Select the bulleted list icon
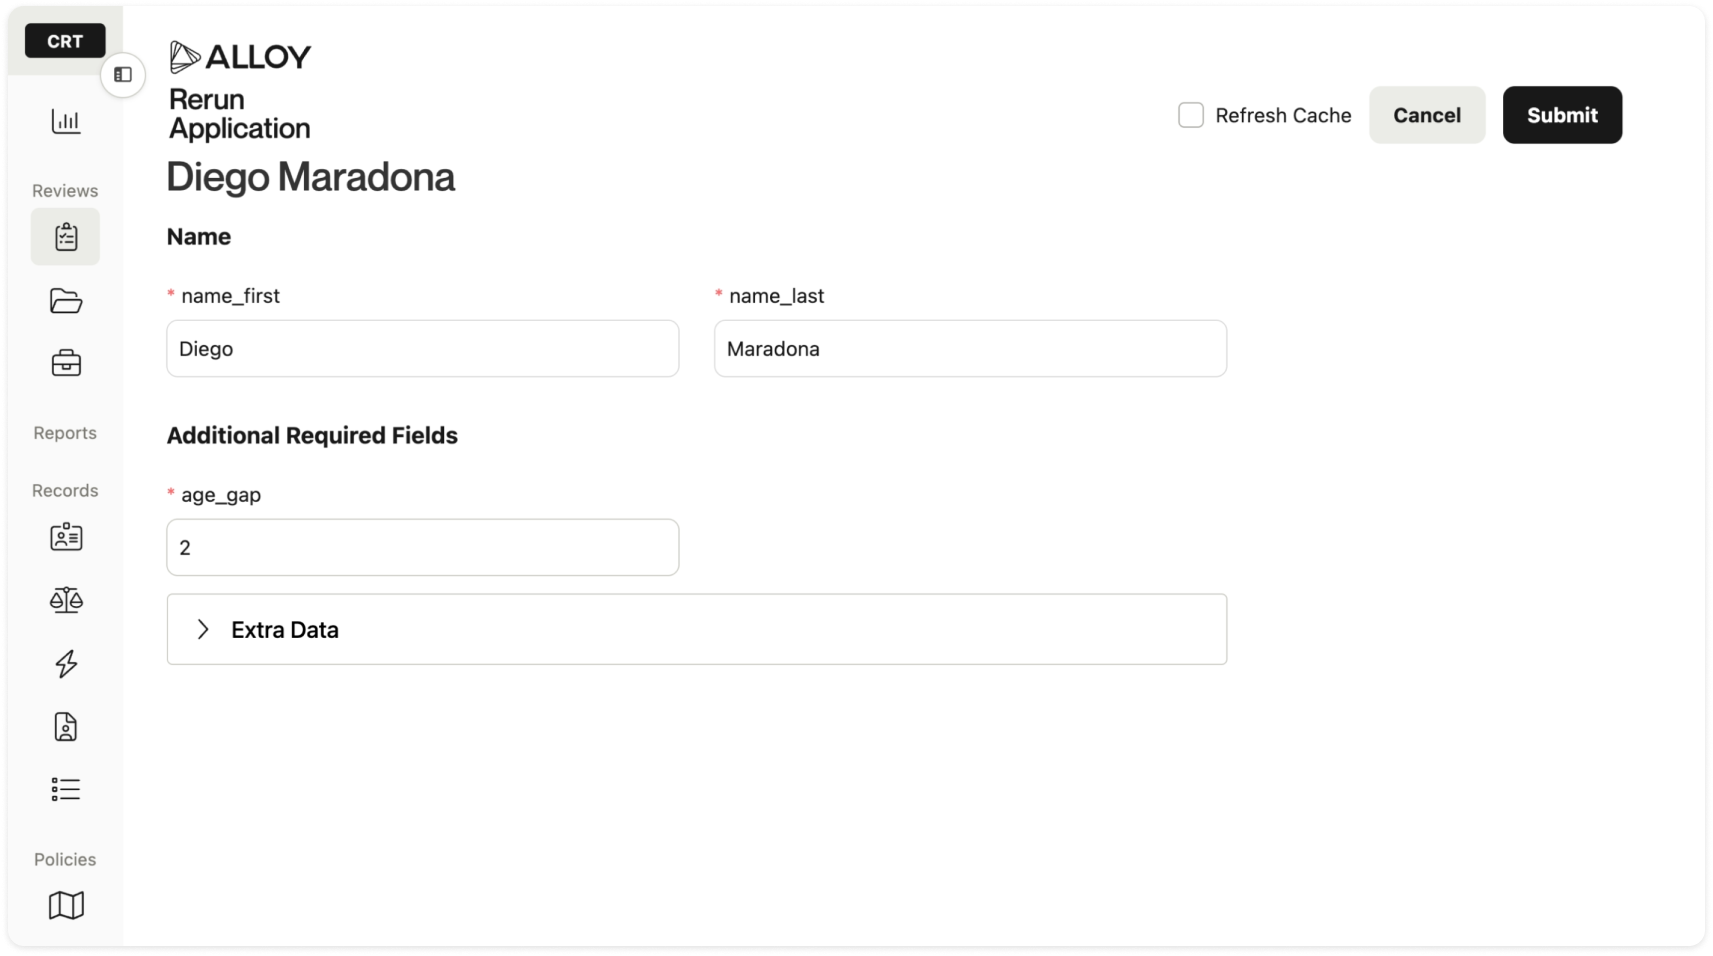 66,789
